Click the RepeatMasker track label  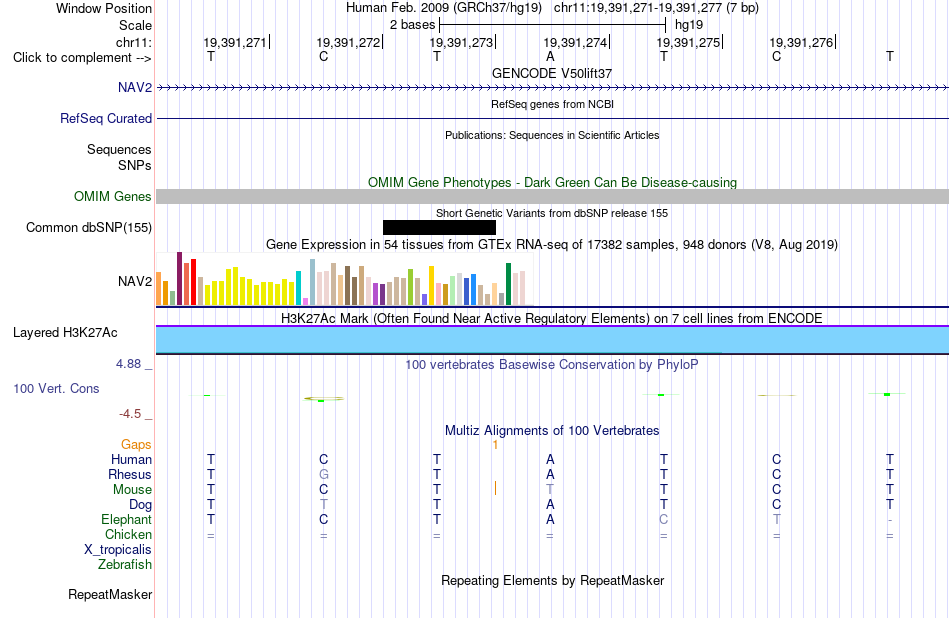pos(110,595)
